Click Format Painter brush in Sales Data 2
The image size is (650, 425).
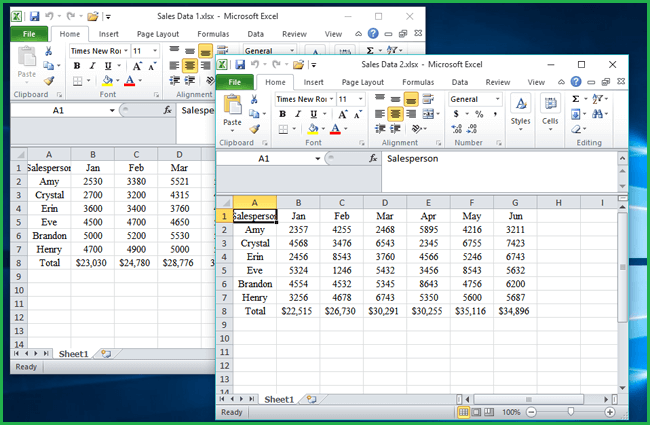(x=255, y=129)
